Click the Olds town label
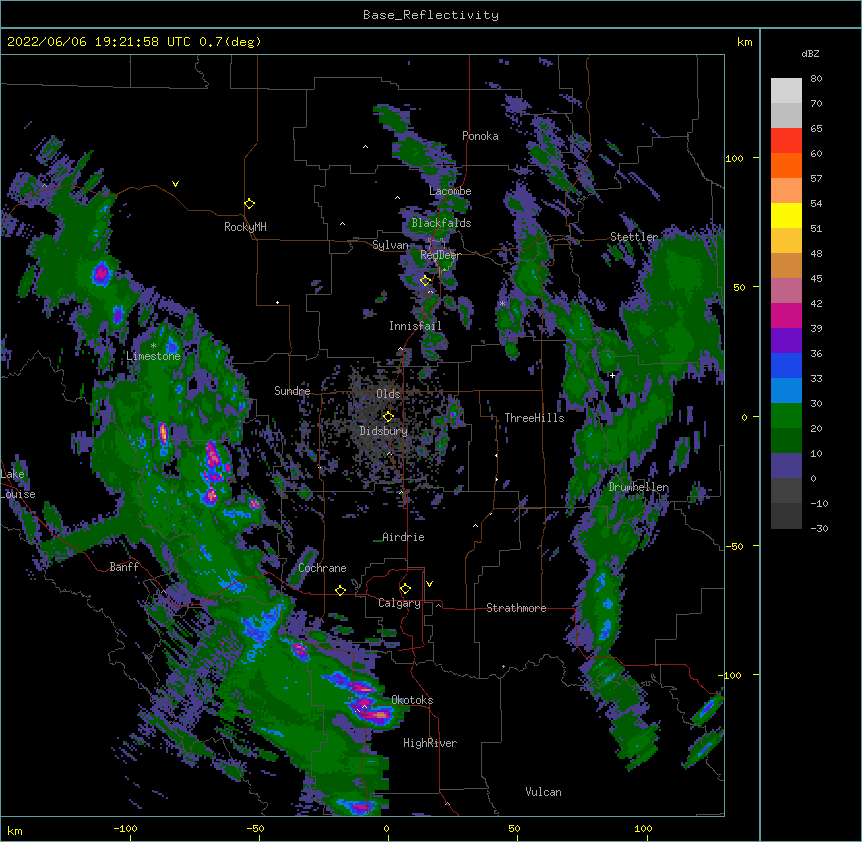The height and width of the screenshot is (842, 862). (388, 394)
